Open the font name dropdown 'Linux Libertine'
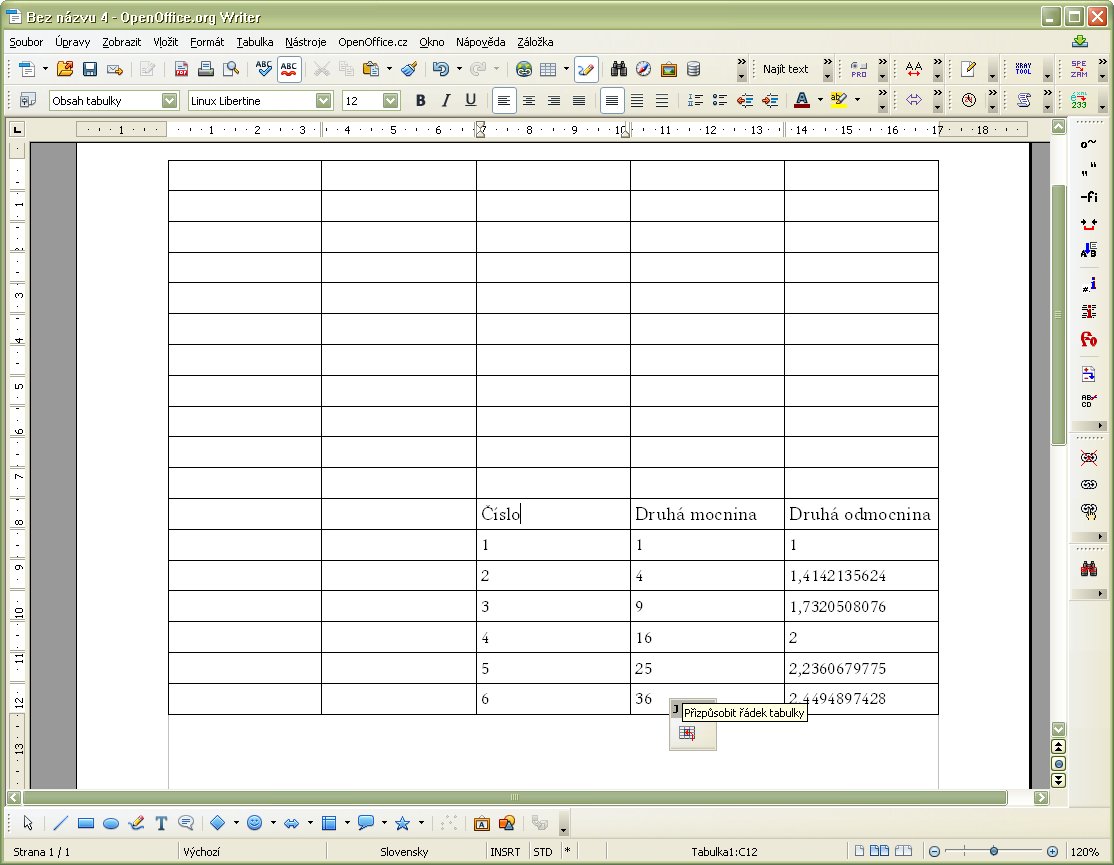 pos(323,100)
